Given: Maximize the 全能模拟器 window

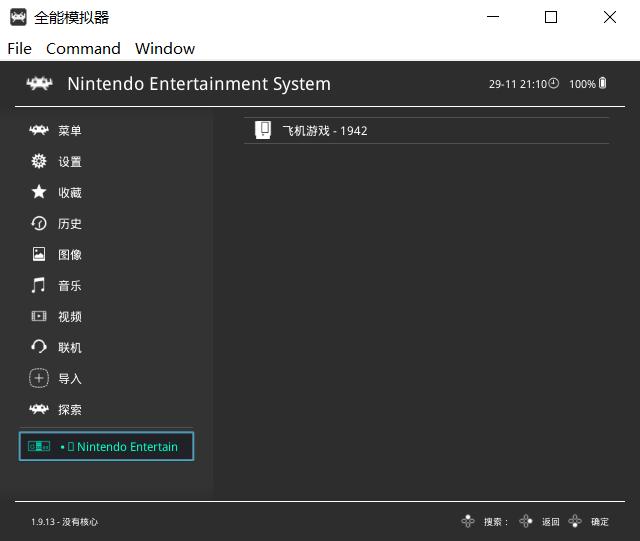Looking at the screenshot, I should (x=551, y=17).
